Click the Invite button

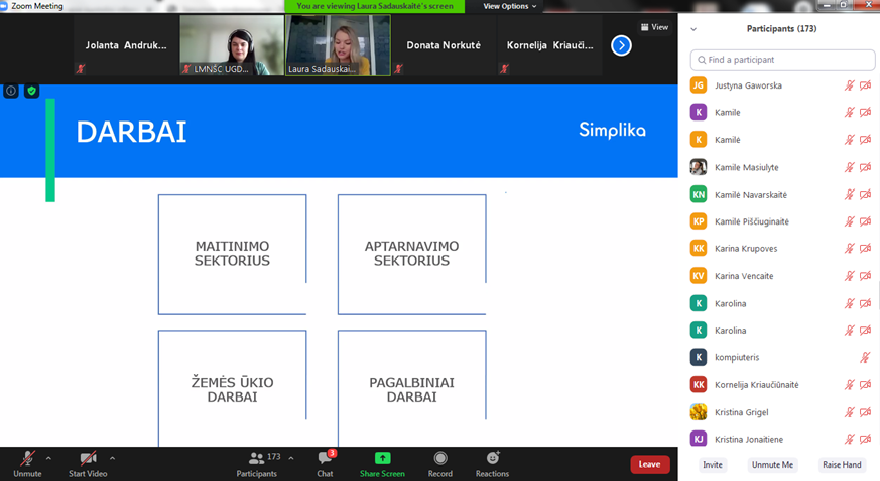pyautogui.click(x=712, y=465)
